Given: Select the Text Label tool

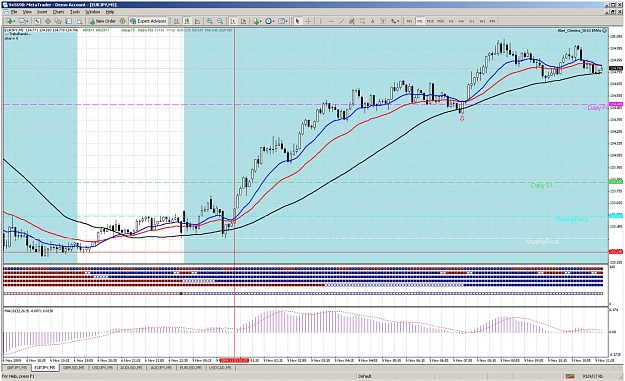Looking at the screenshot, I should tap(383, 21).
